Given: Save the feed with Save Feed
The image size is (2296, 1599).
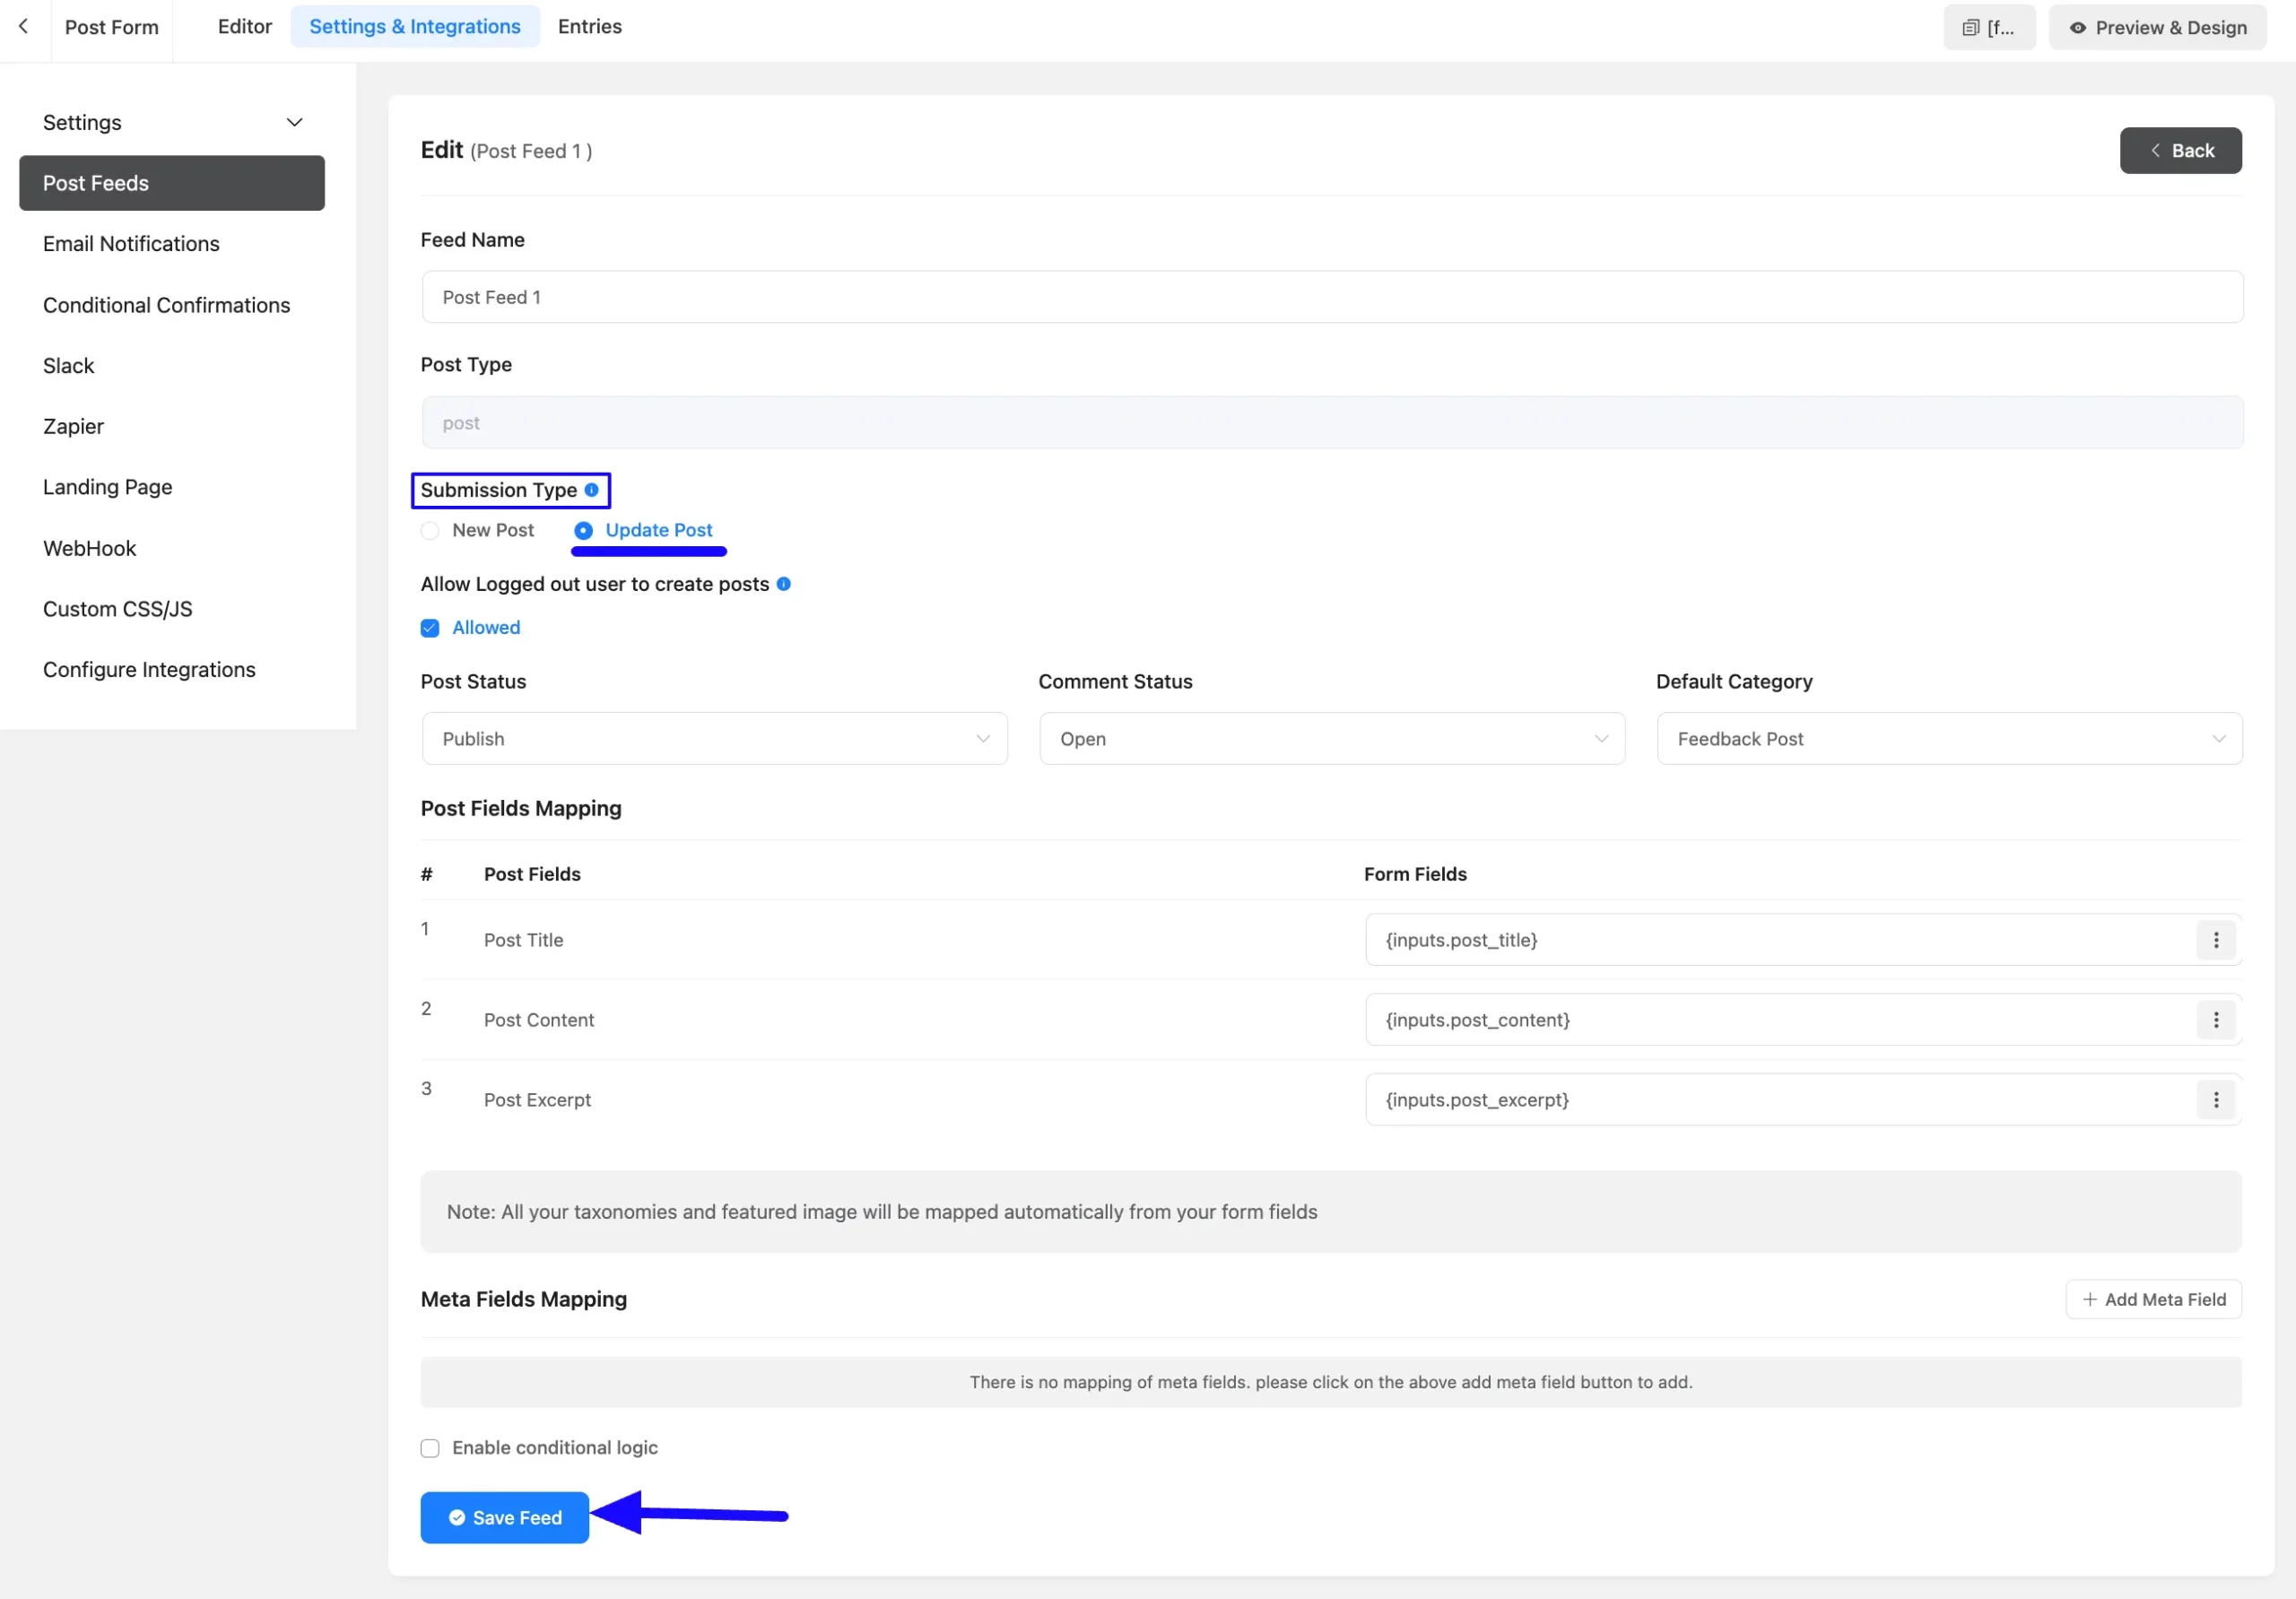Looking at the screenshot, I should (x=504, y=1518).
